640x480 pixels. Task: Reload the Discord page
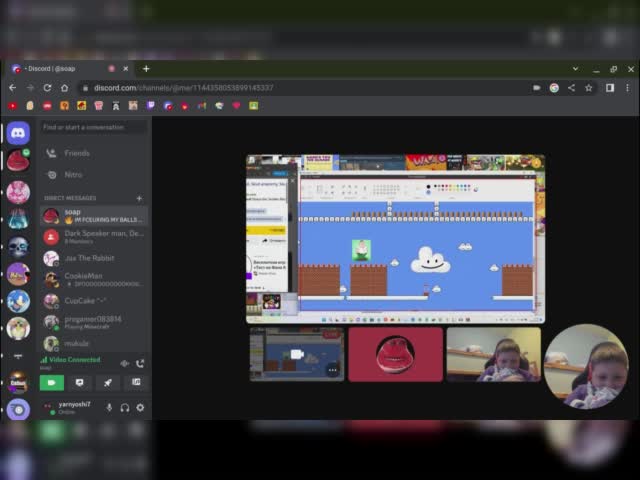(47, 88)
